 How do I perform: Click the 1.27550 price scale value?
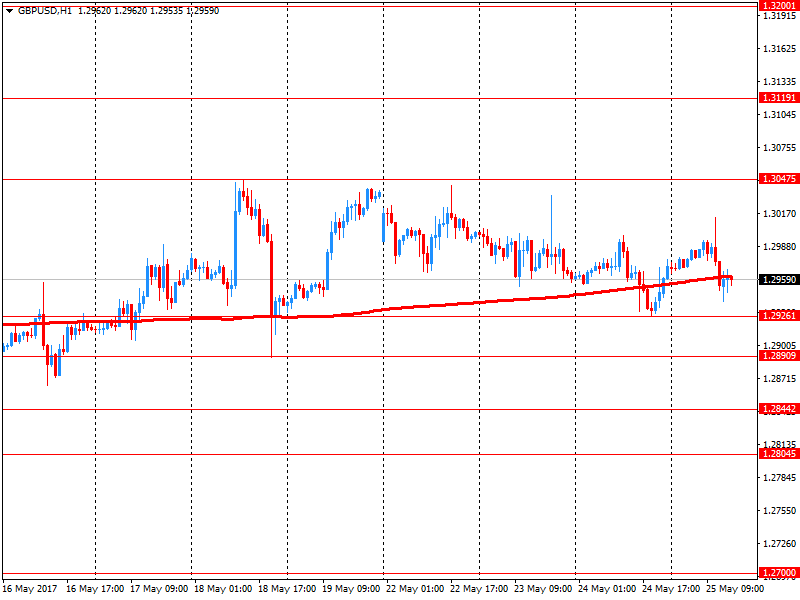779,511
